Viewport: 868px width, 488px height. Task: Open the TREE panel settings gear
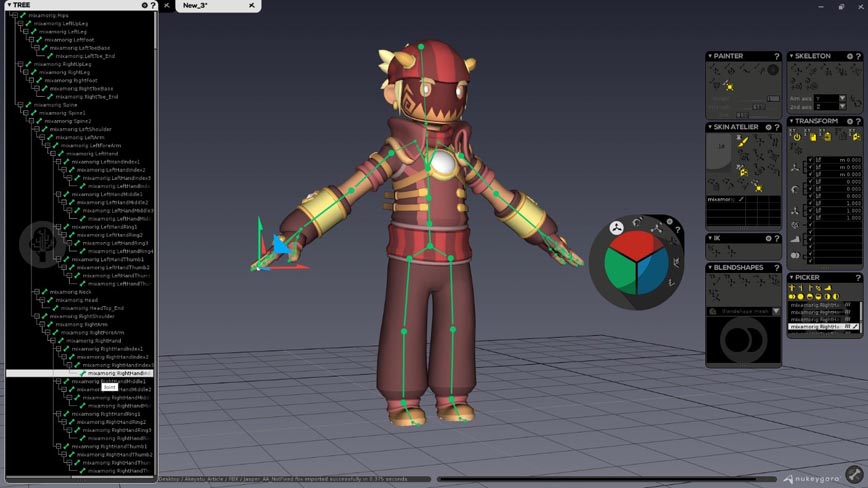(x=145, y=5)
